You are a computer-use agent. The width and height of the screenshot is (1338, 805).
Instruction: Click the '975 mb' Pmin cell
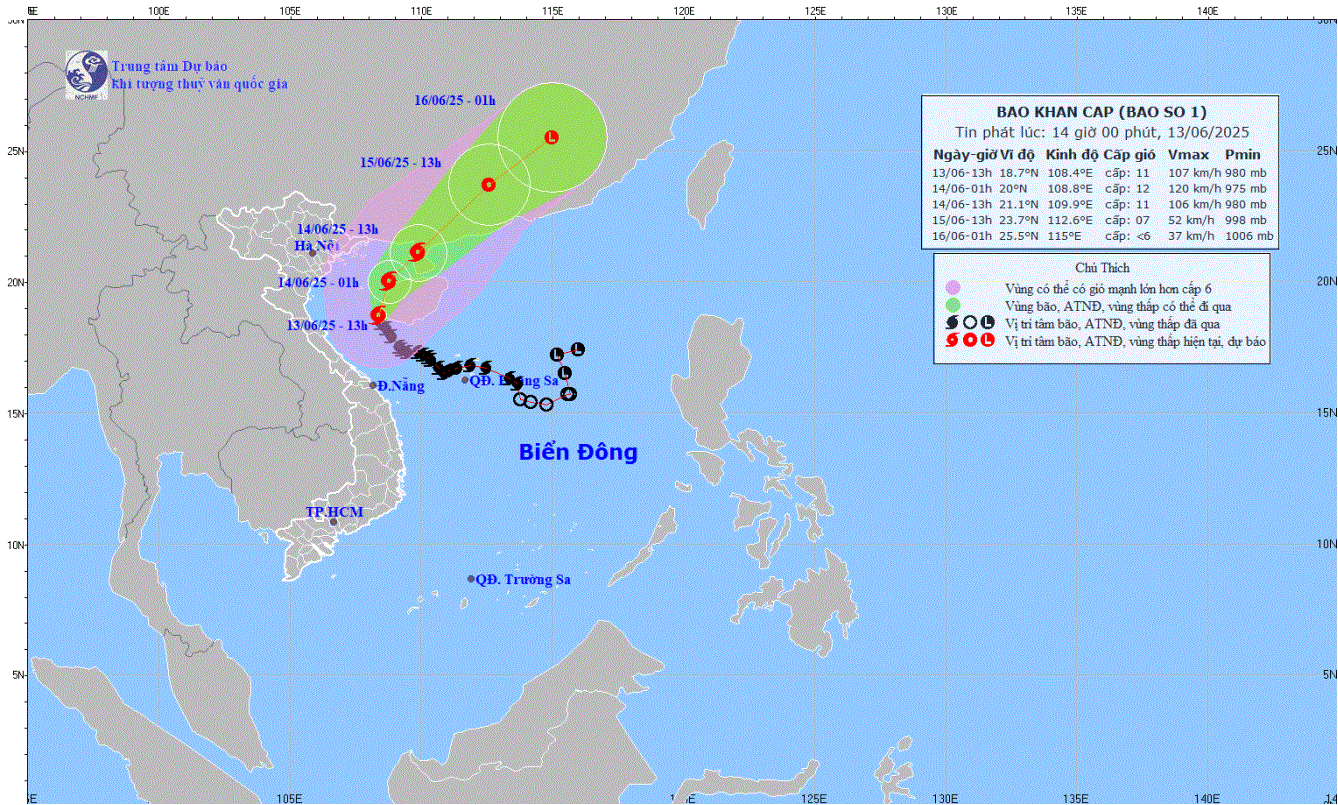click(1245, 188)
